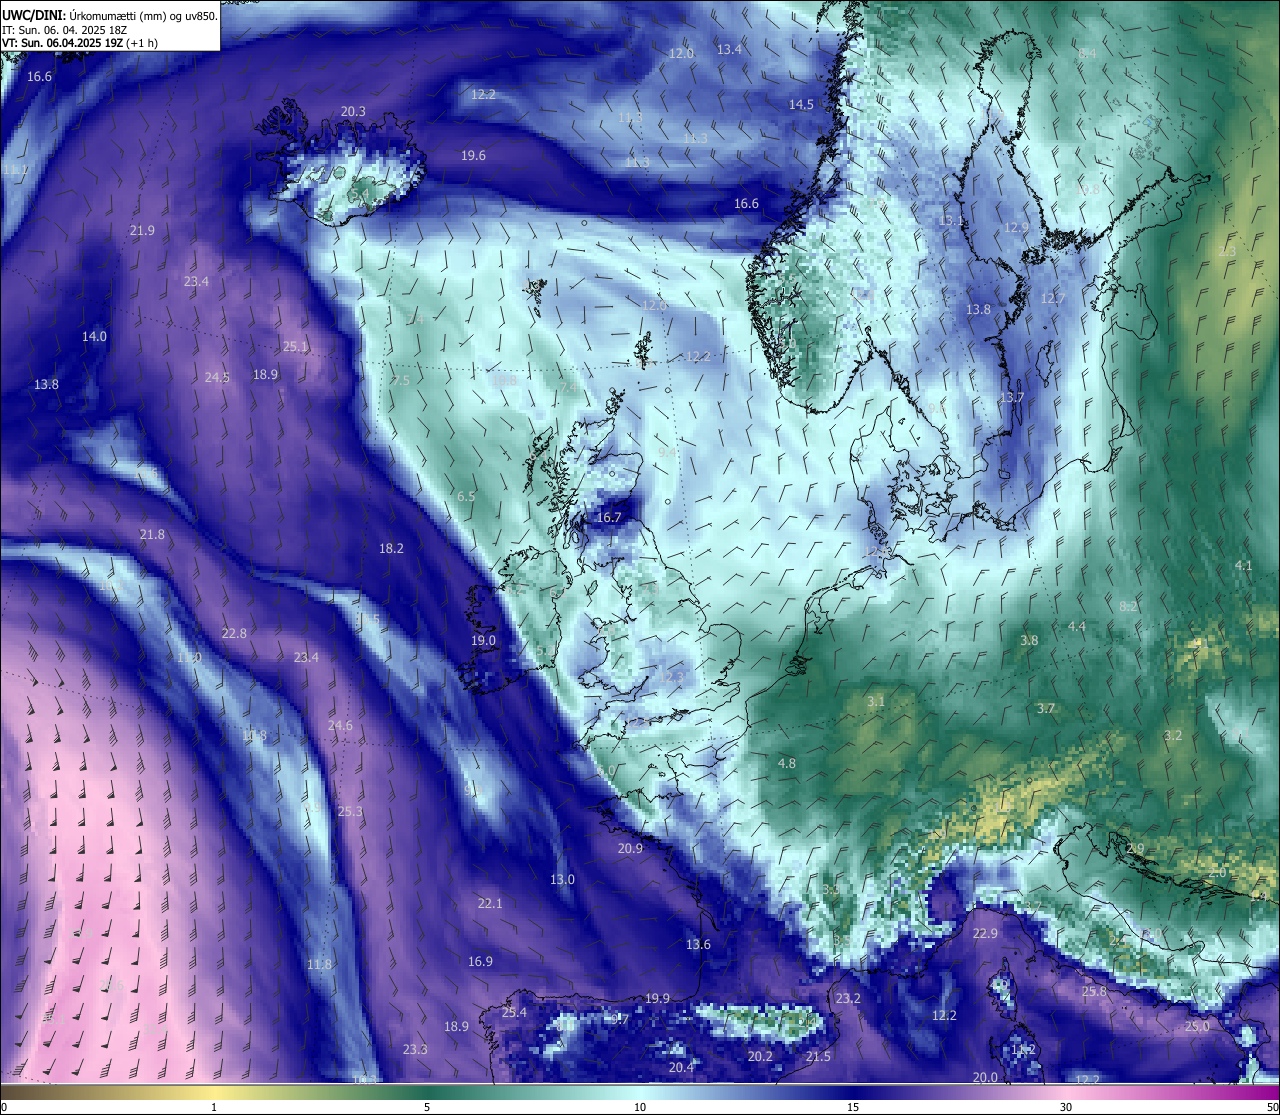Click the 25.0 value on the map
Image resolution: width=1280 pixels, height=1115 pixels.
1197,1027
